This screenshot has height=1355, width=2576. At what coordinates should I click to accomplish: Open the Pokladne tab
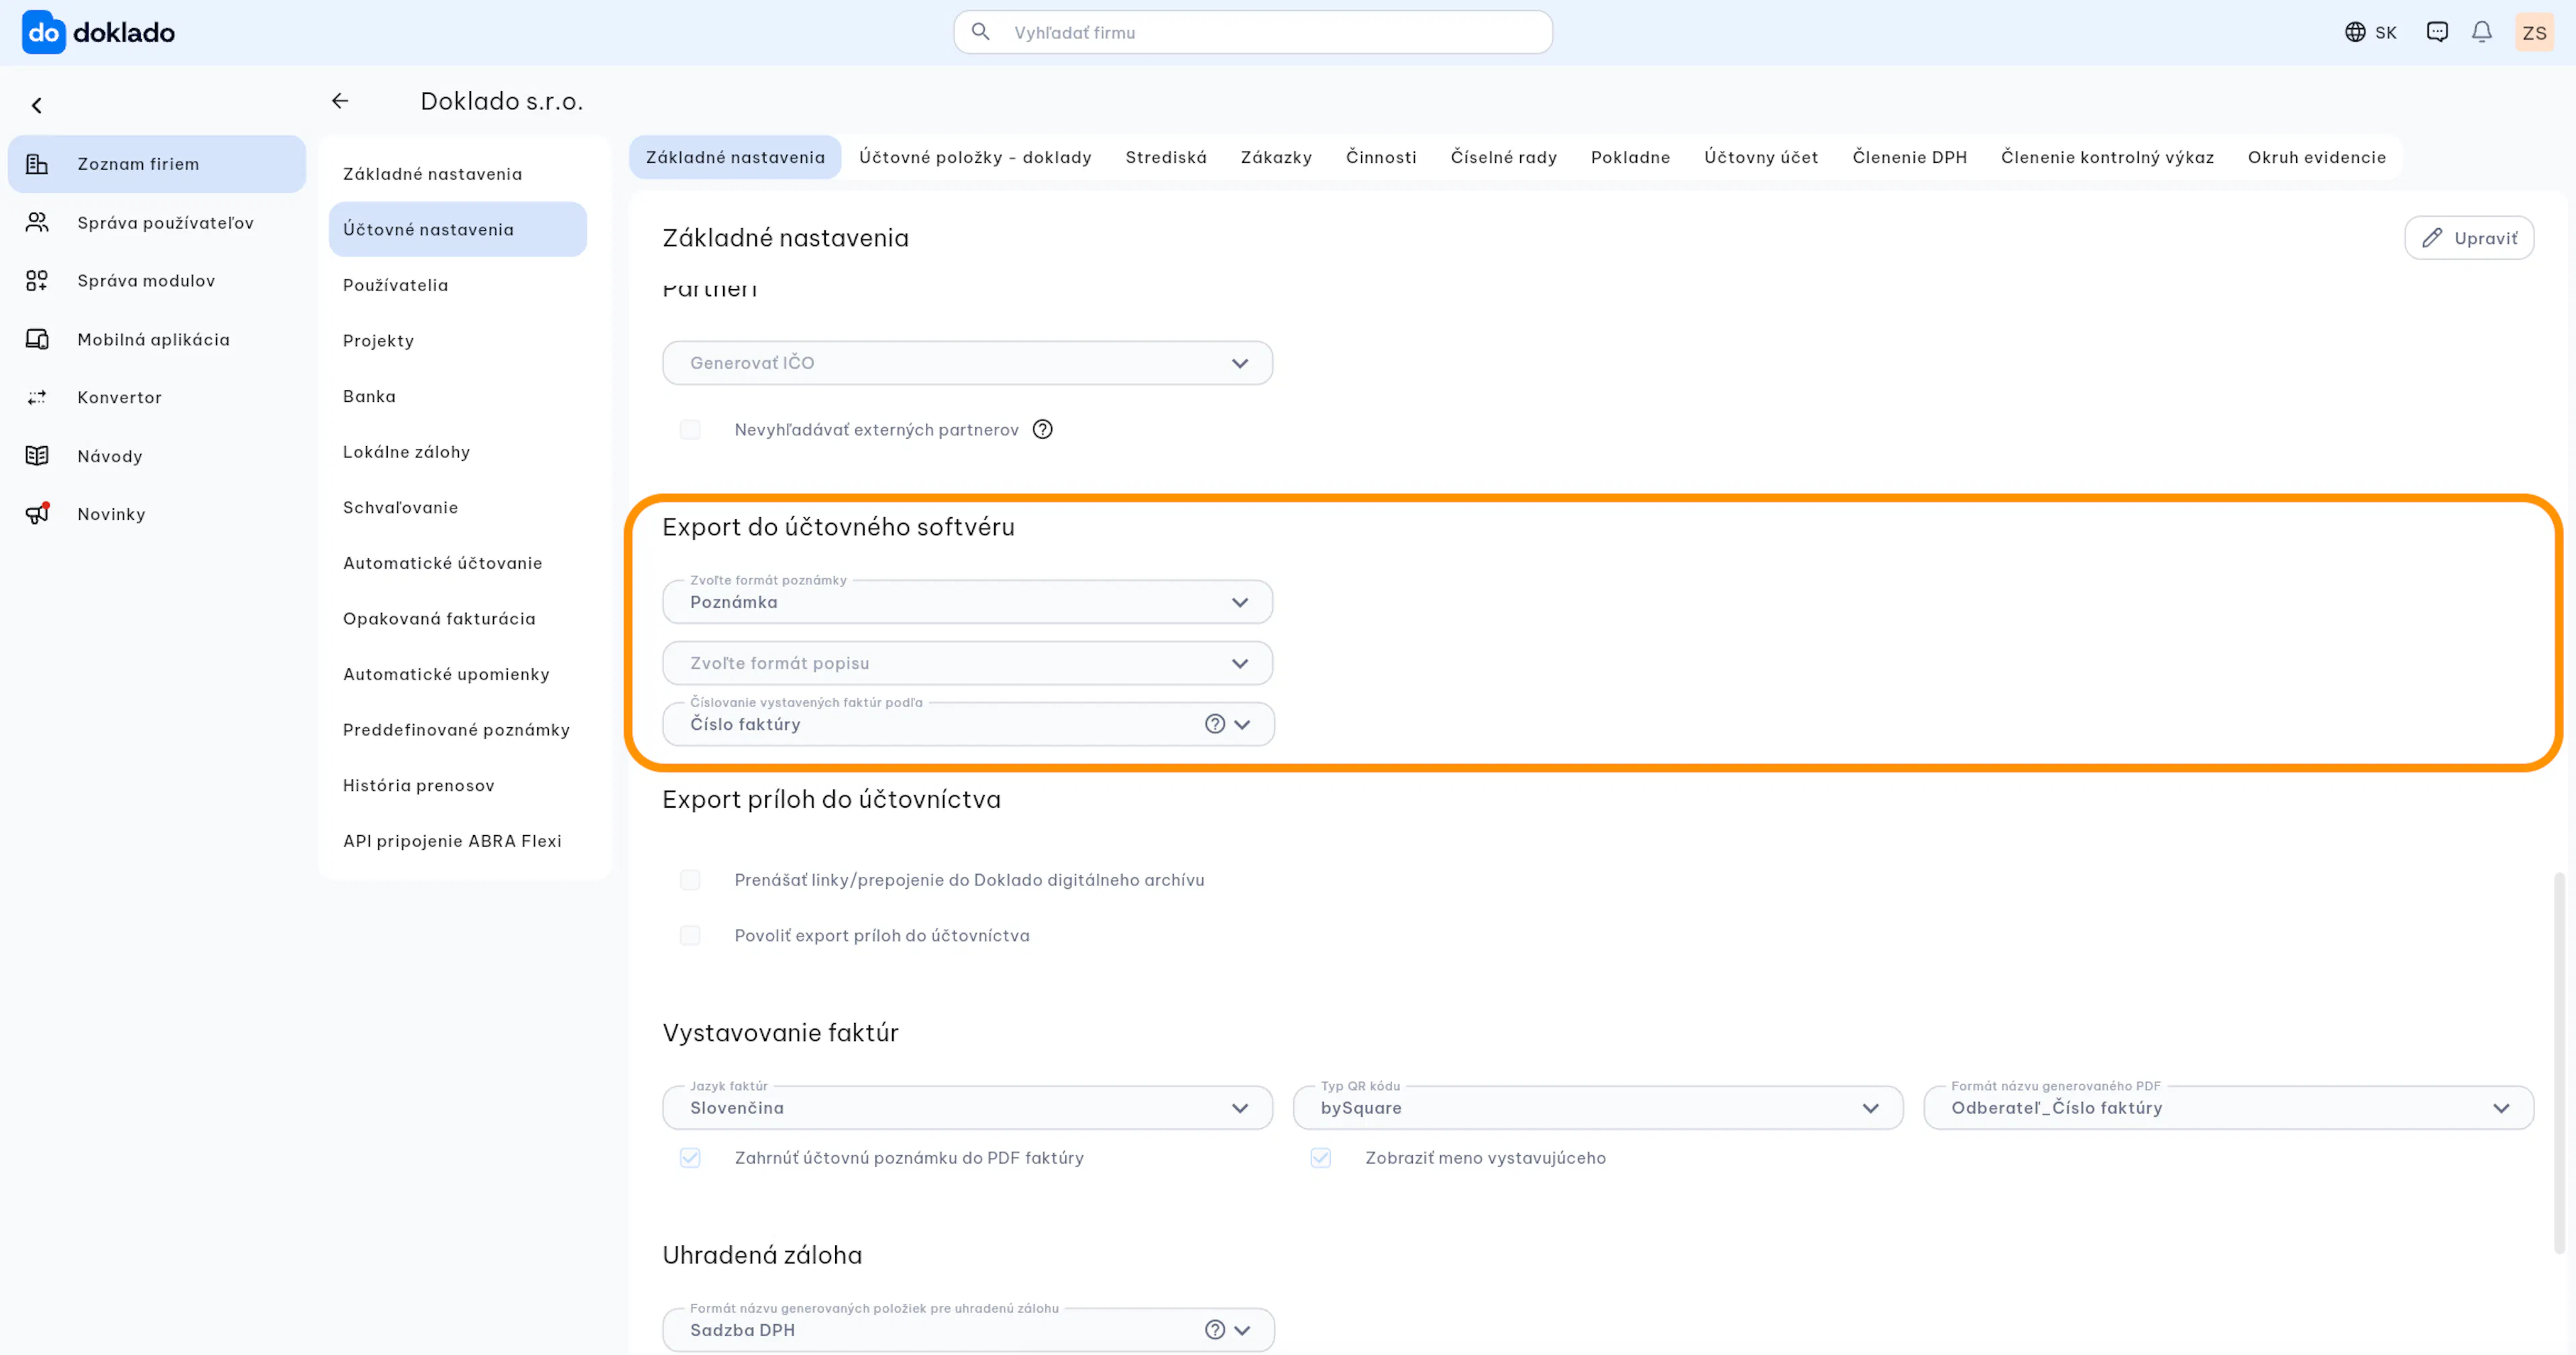coord(1630,157)
